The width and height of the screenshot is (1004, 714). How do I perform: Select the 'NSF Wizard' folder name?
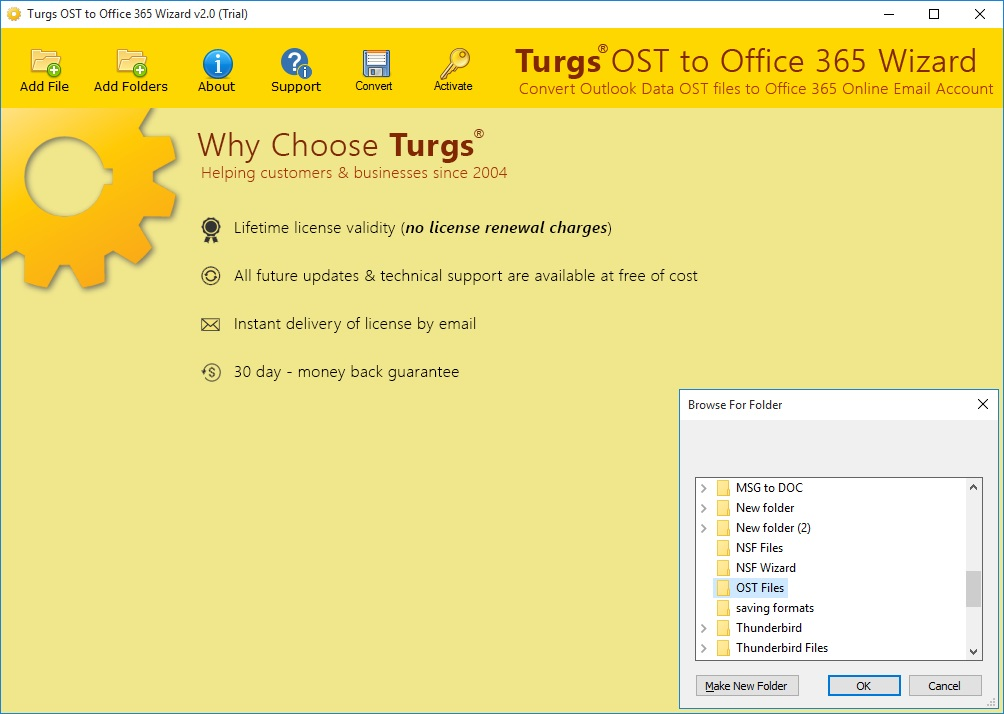[x=766, y=568]
